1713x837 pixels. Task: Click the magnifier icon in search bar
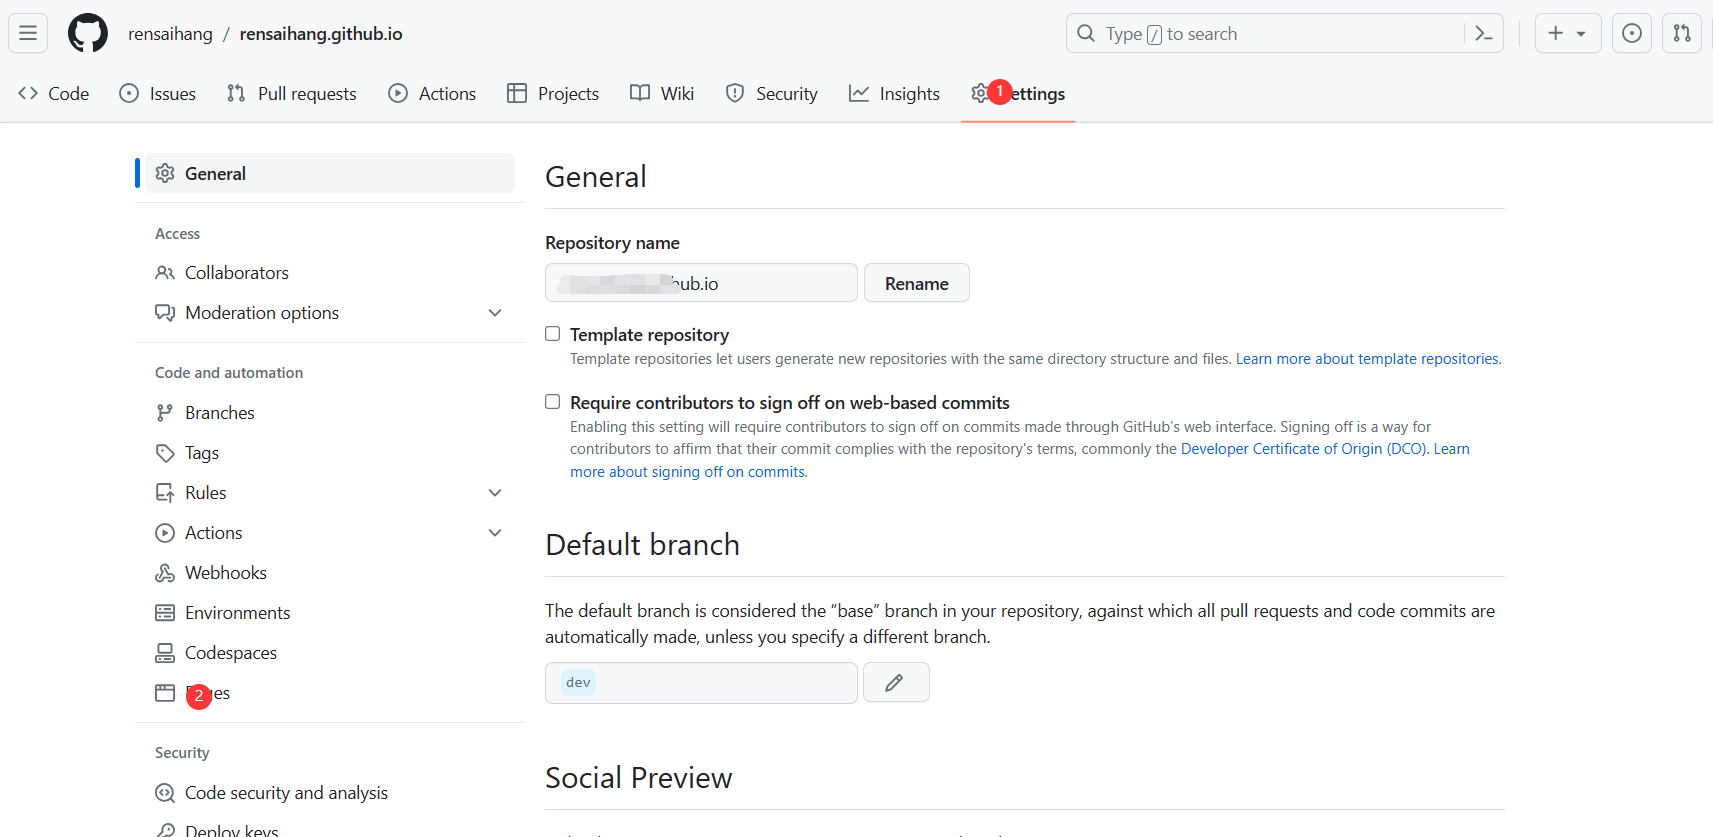[x=1086, y=34]
